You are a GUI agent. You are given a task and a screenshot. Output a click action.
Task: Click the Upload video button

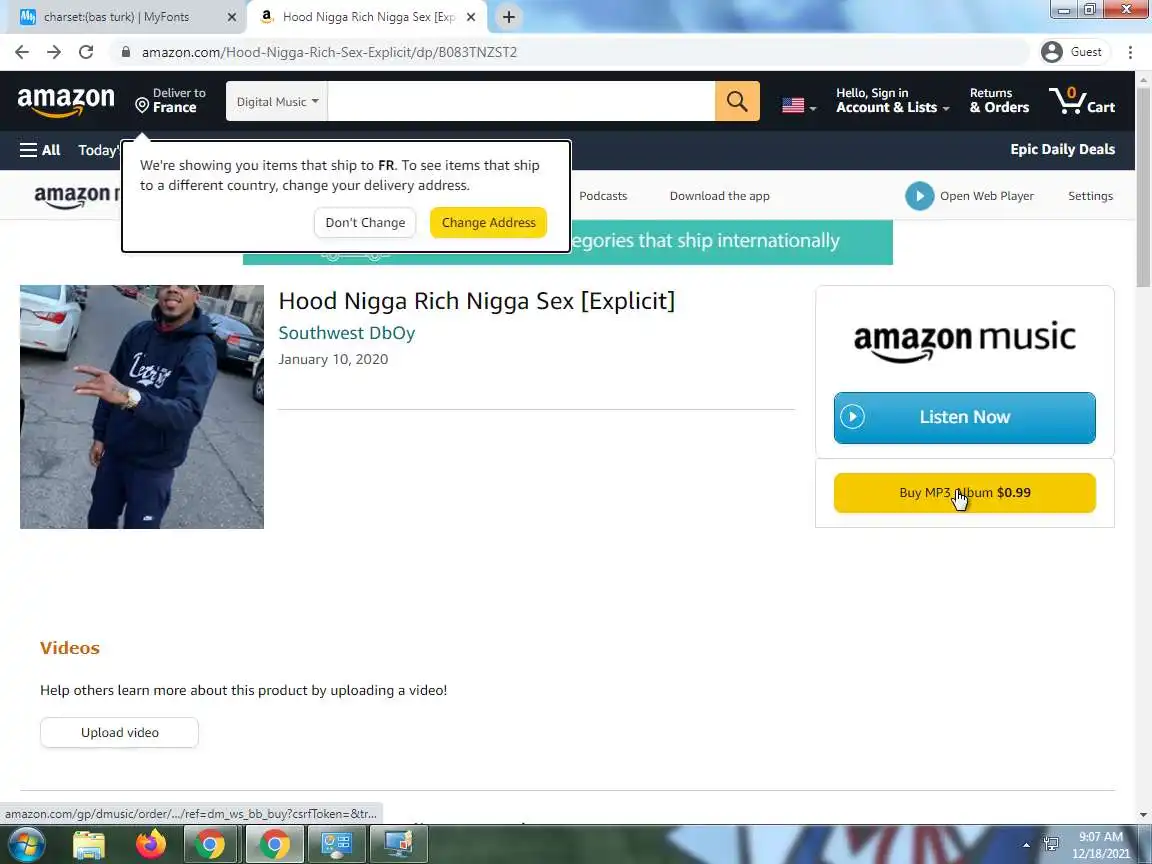119,732
